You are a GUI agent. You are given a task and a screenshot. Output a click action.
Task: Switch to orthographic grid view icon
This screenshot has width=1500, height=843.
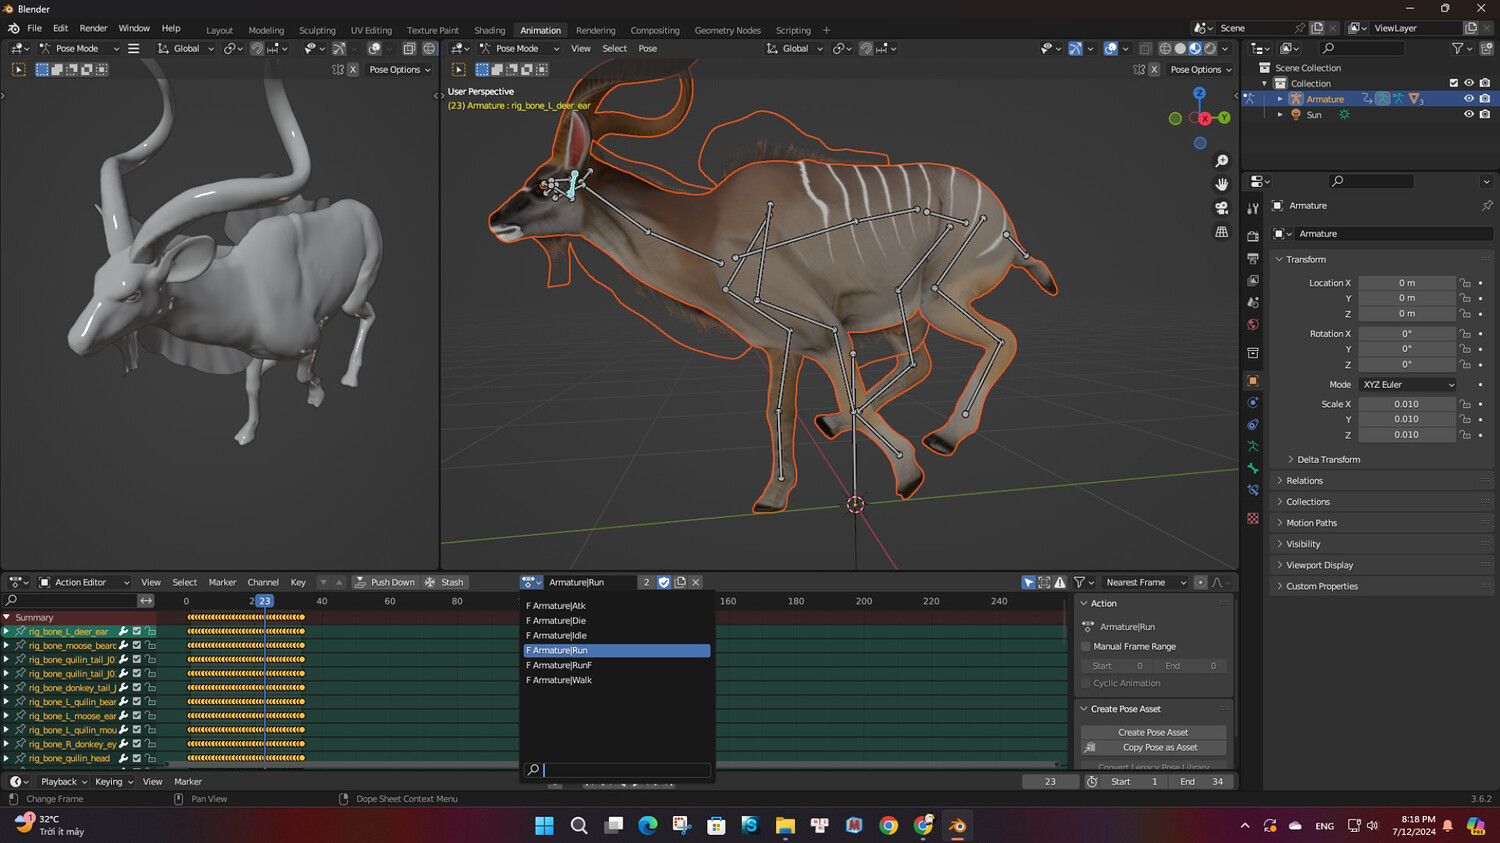click(x=1221, y=232)
